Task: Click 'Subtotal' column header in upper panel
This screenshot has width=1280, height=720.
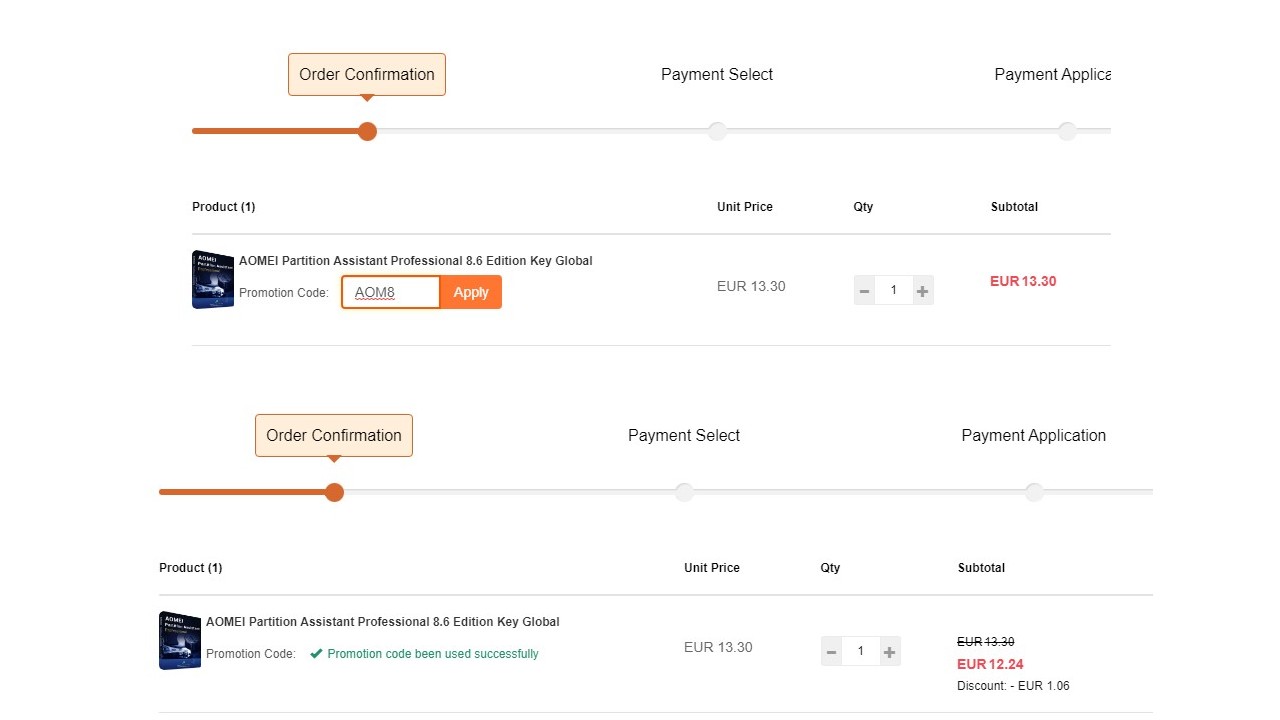Action: (1014, 207)
